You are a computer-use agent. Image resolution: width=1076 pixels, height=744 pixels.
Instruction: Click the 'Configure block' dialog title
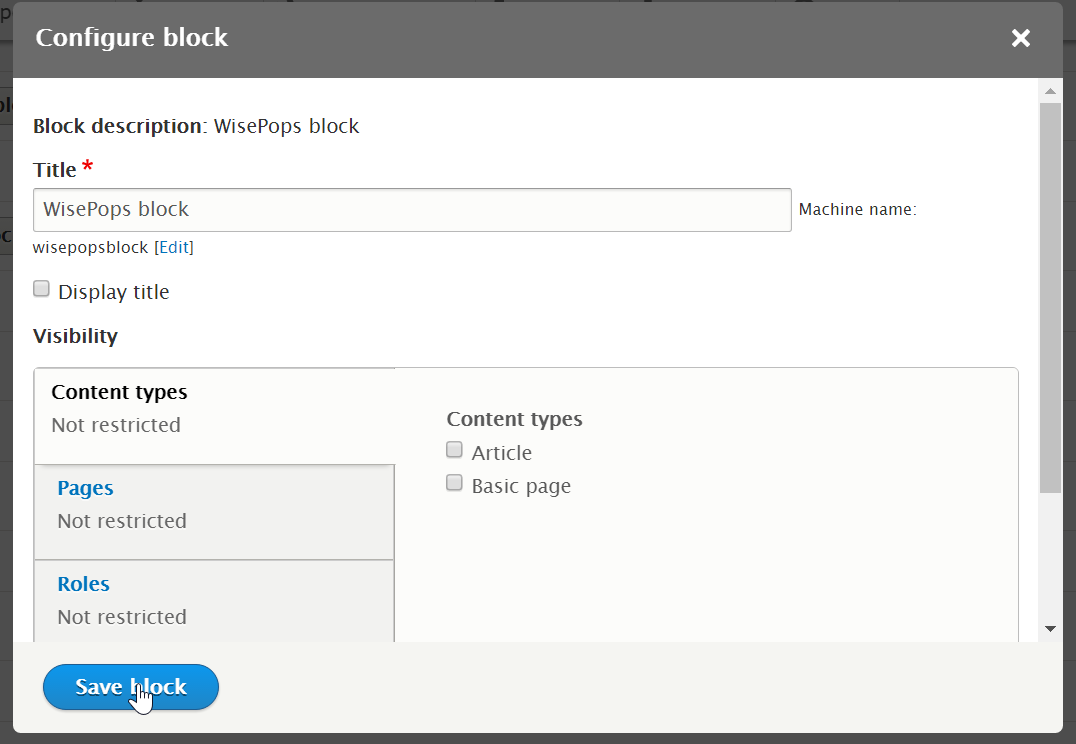coord(132,38)
